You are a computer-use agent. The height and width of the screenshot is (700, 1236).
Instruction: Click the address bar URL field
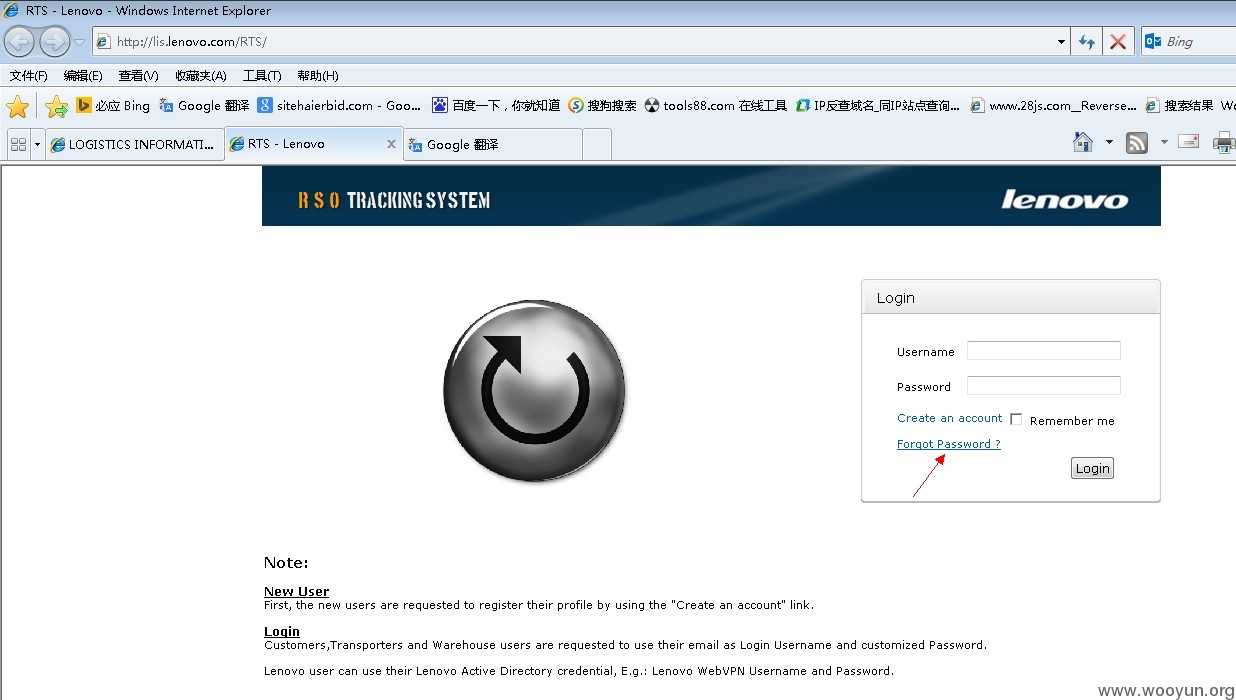click(580, 42)
